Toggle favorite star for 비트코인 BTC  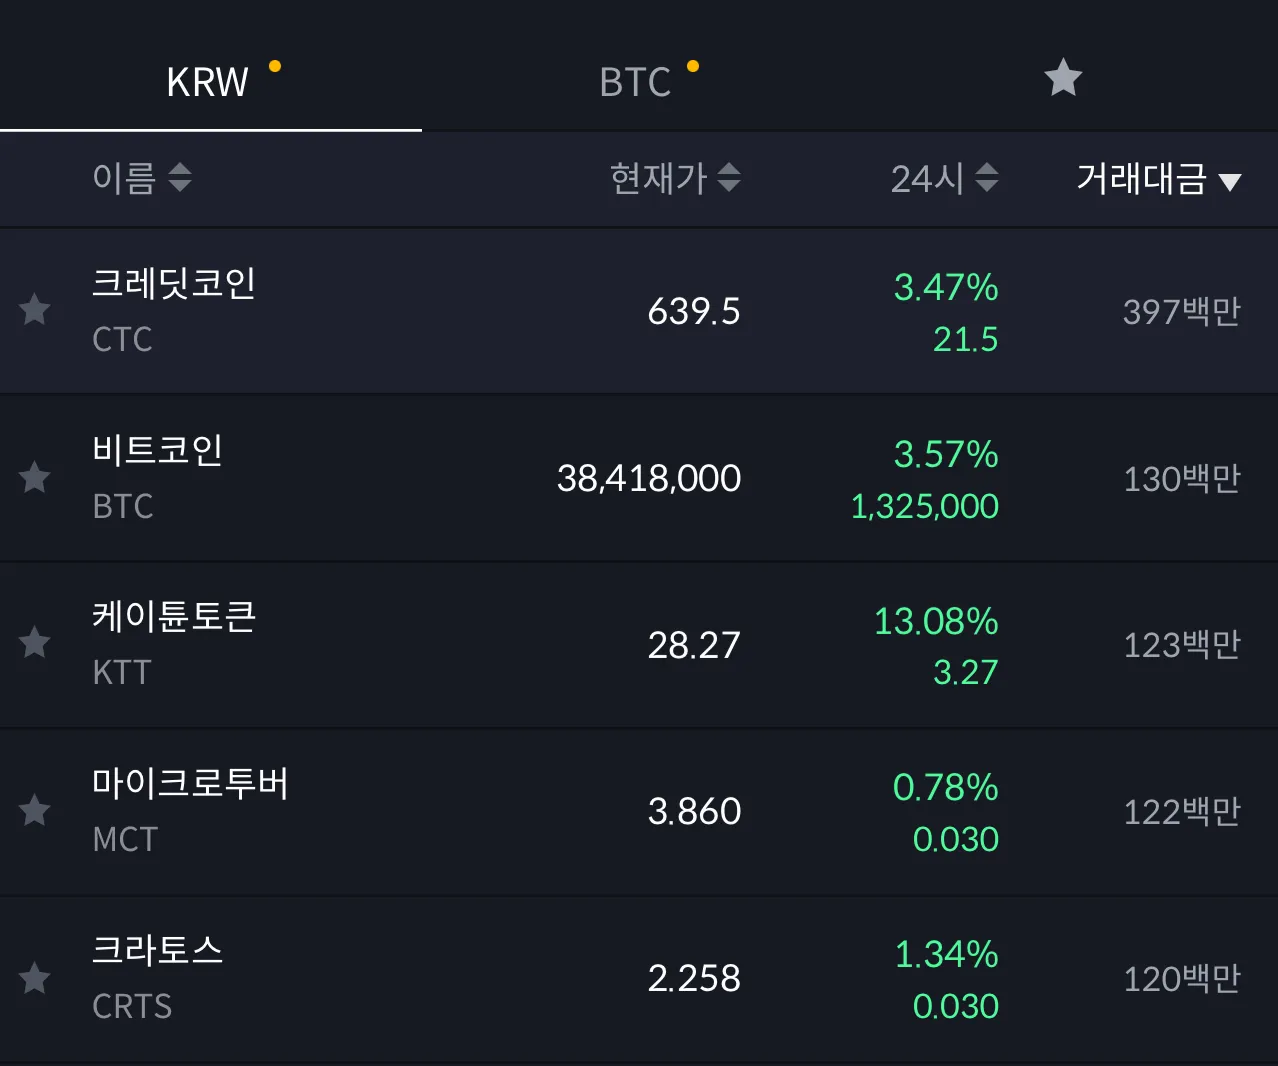[x=35, y=477]
